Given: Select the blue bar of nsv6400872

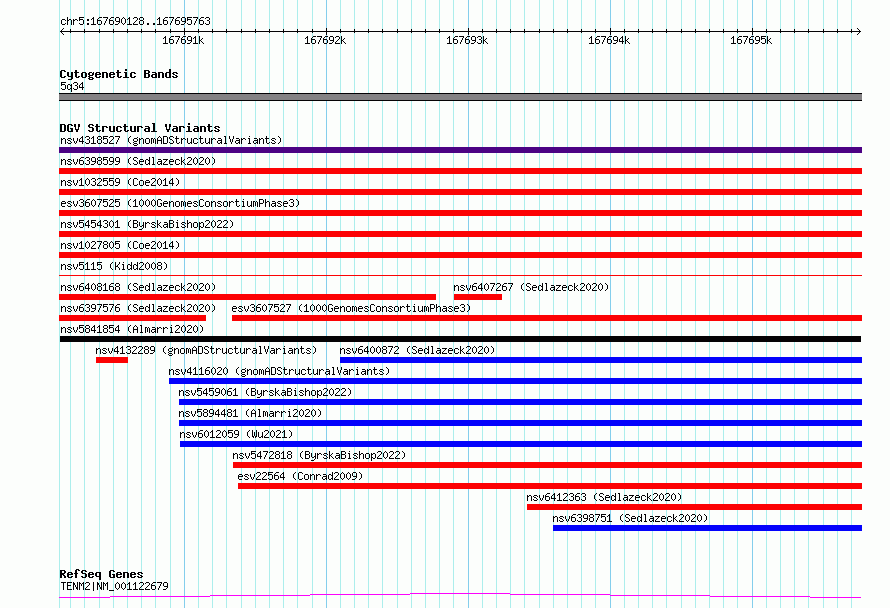Looking at the screenshot, I should 601,360.
